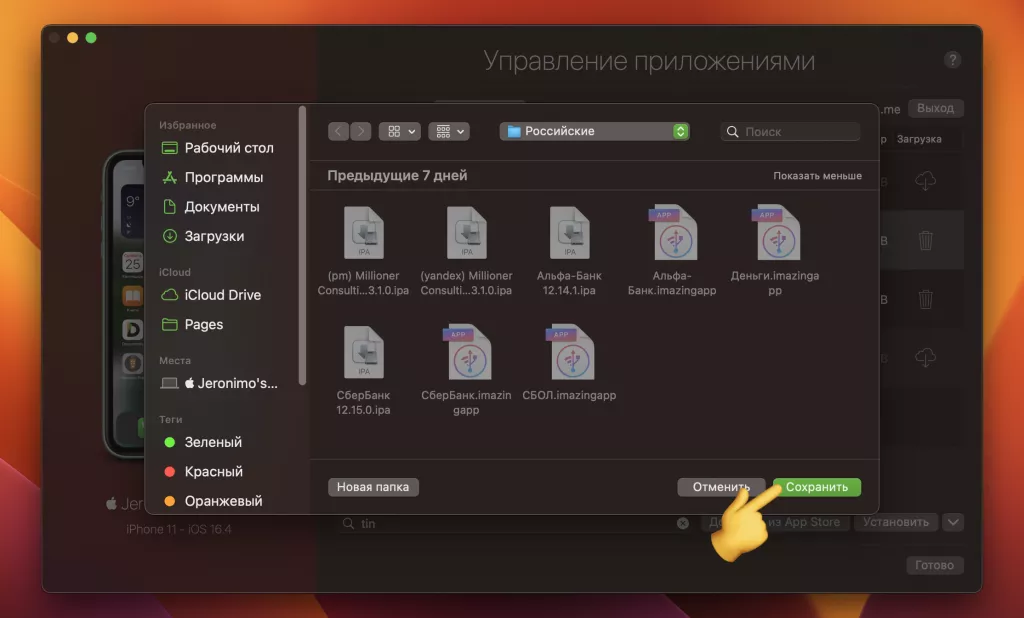1024x618 pixels.
Task: Choose the Зеленый green tag
Action: point(203,442)
